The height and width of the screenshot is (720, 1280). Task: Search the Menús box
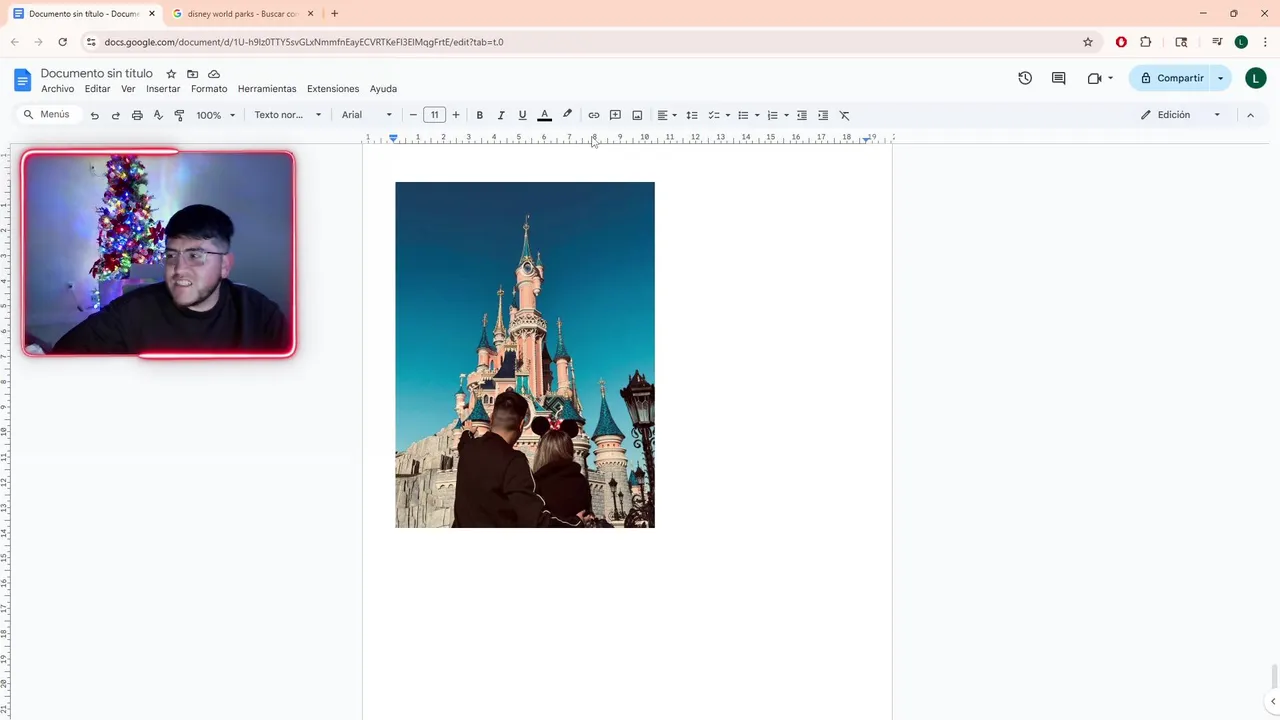coord(47,115)
